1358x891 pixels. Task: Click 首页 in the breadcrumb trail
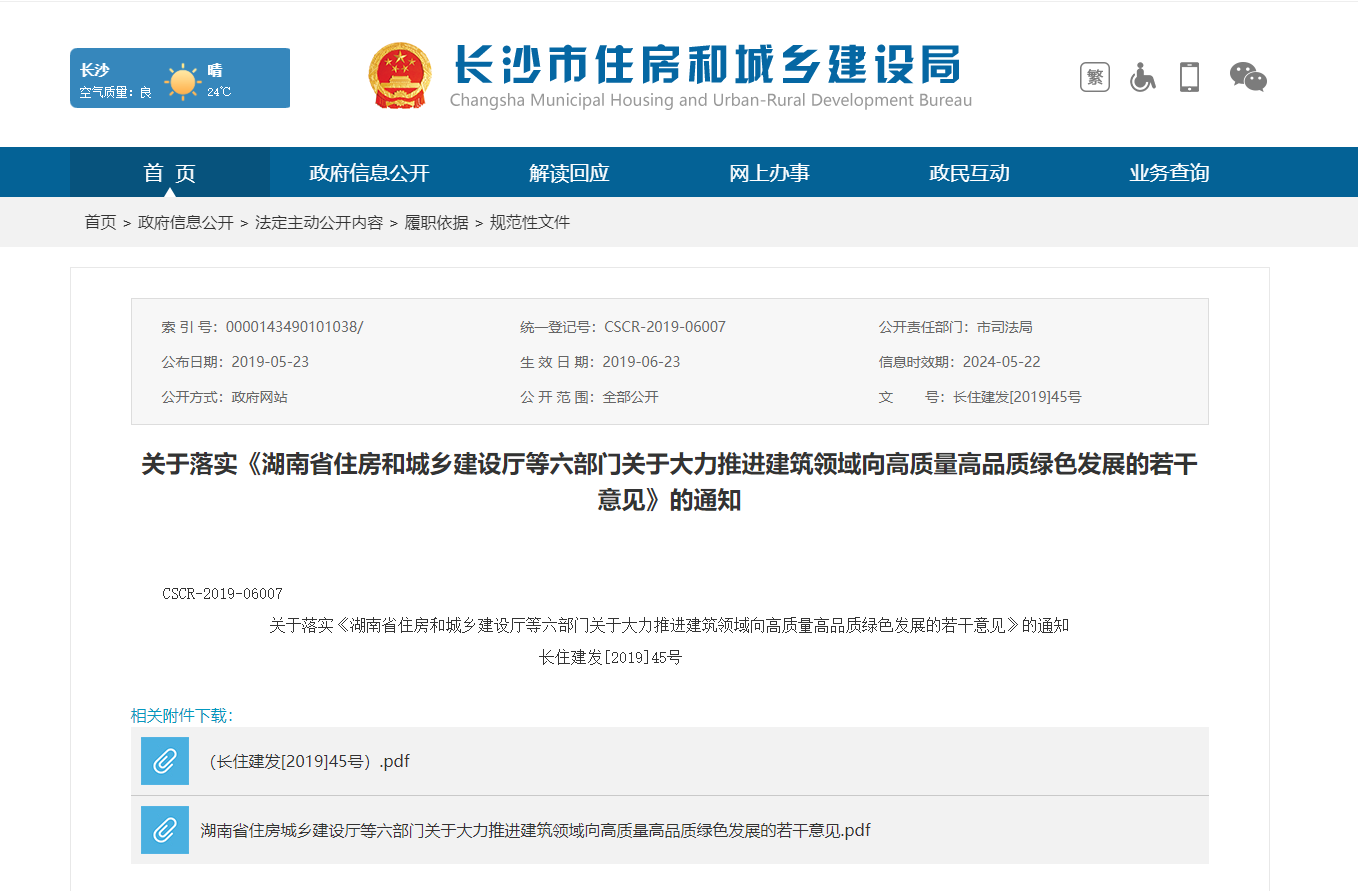pyautogui.click(x=100, y=222)
